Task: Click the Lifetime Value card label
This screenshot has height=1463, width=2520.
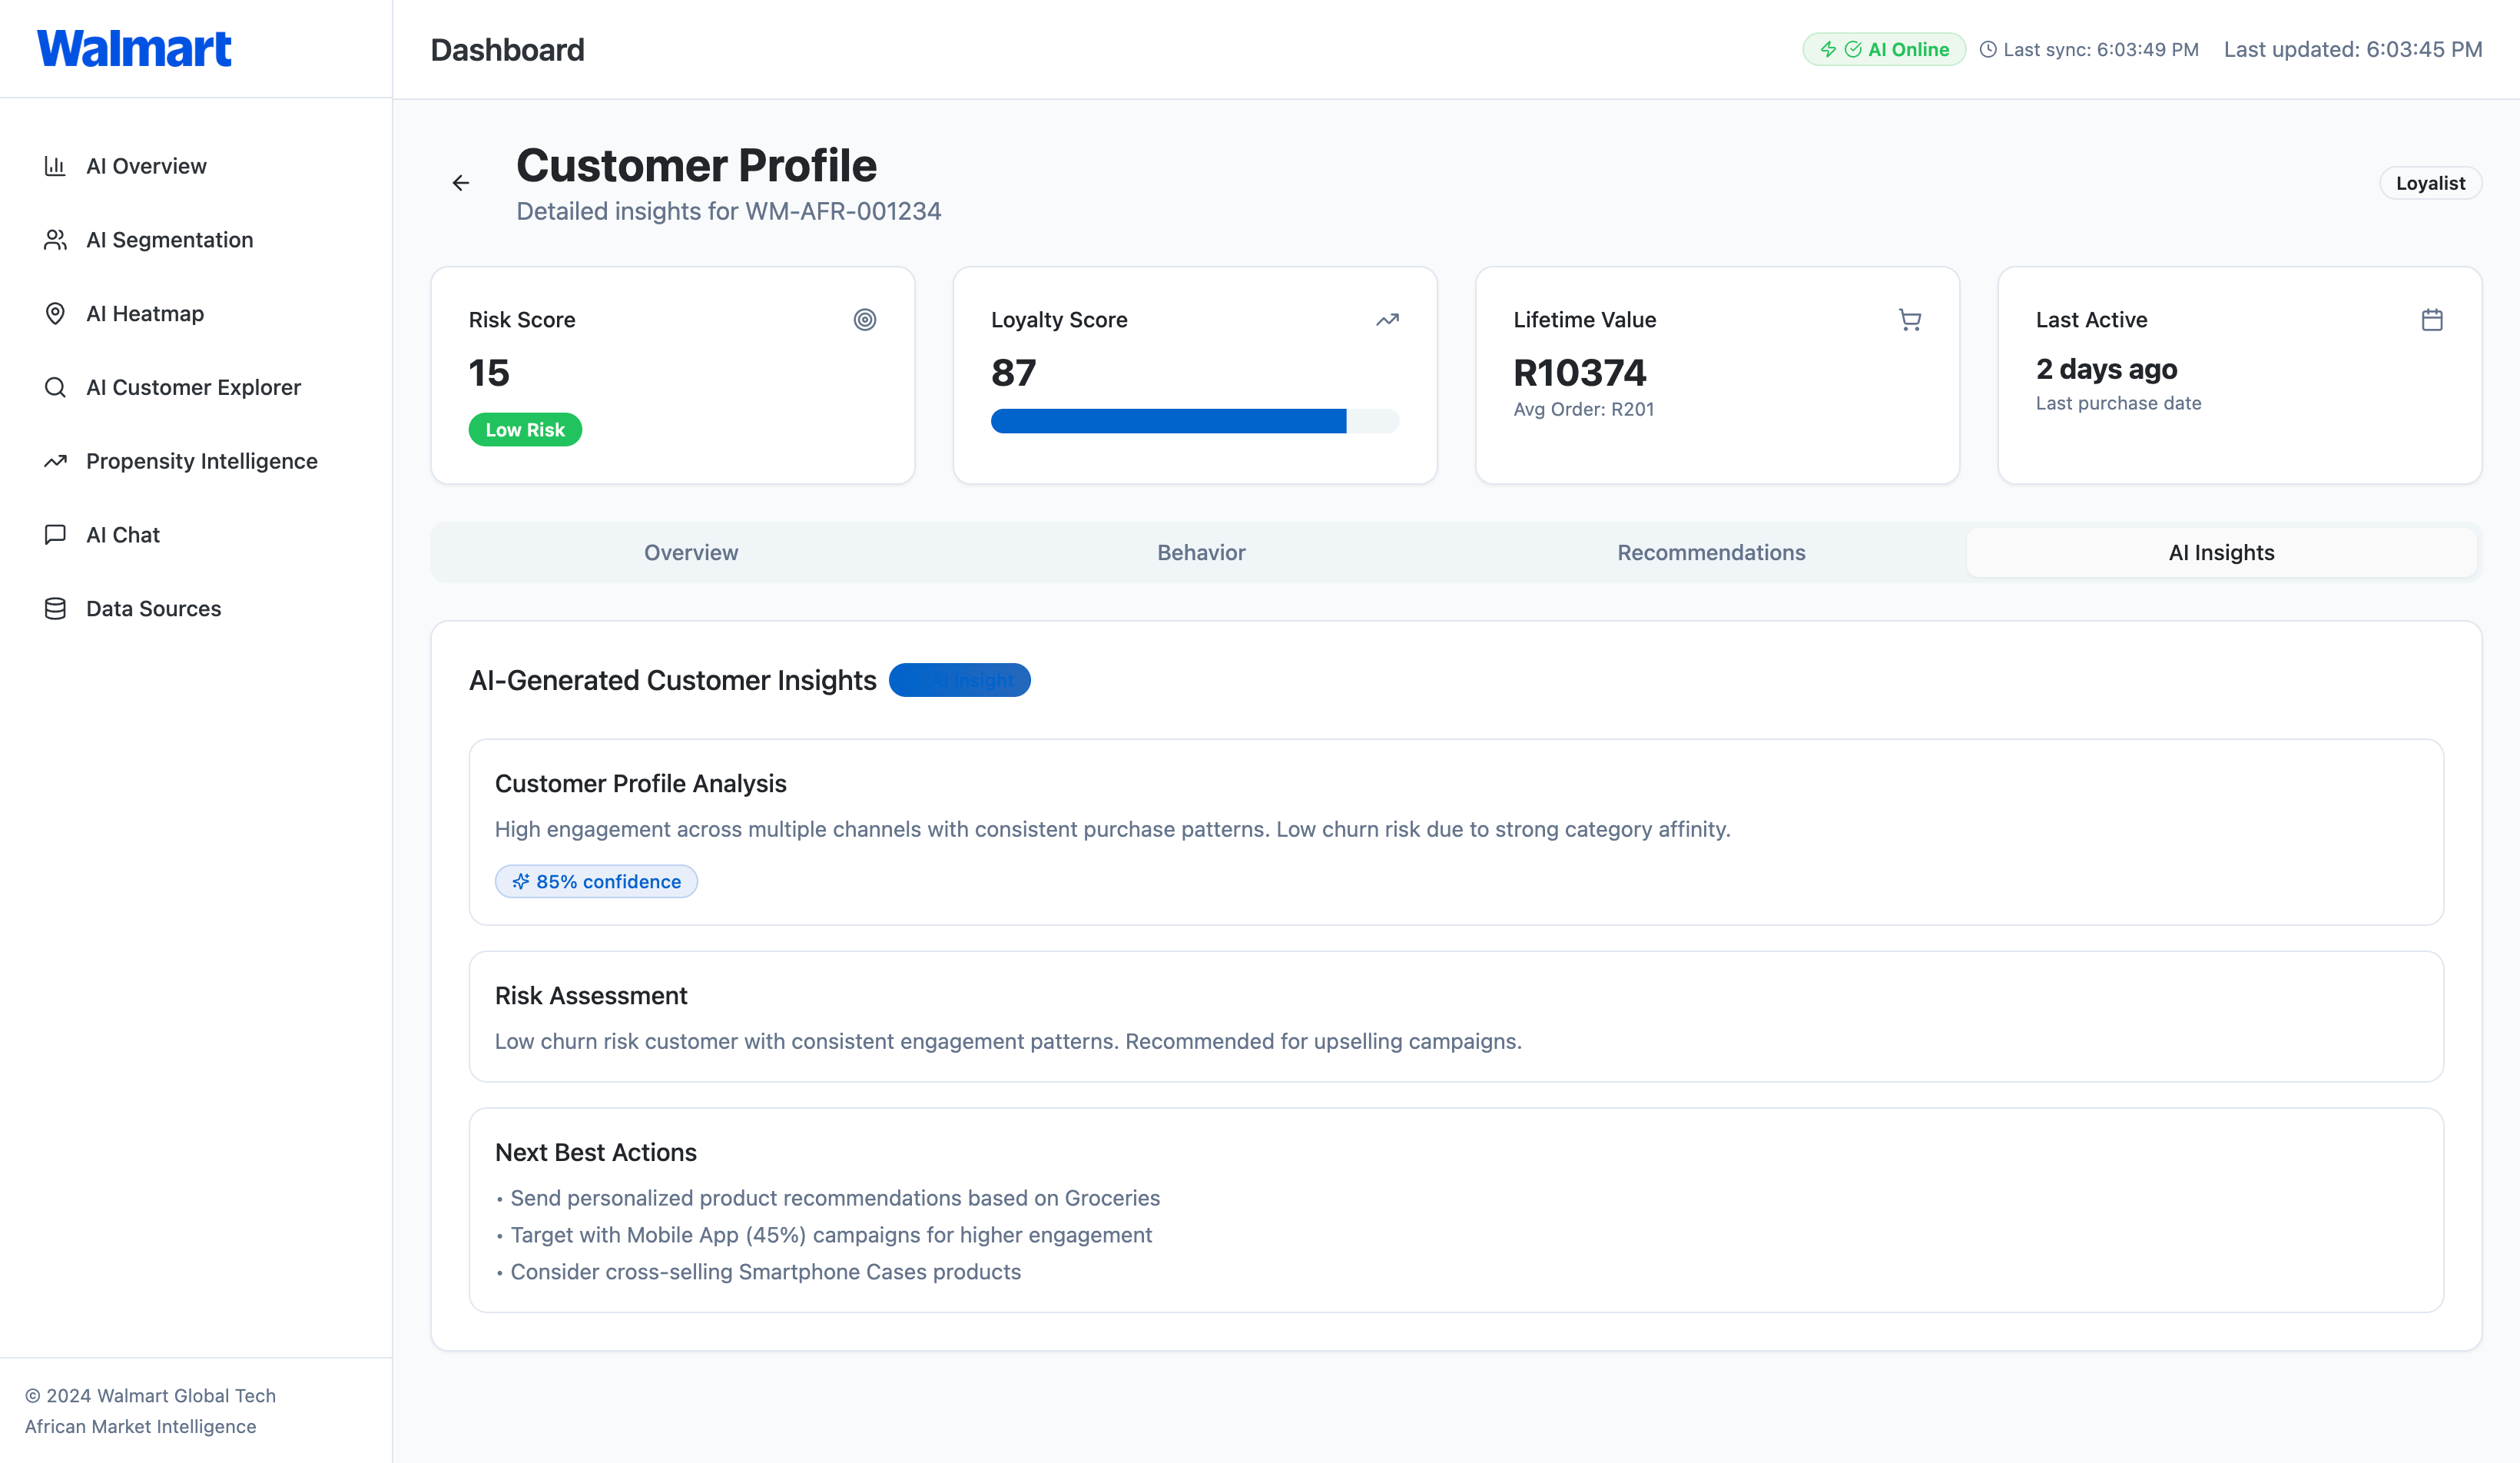Action: coord(1585,320)
